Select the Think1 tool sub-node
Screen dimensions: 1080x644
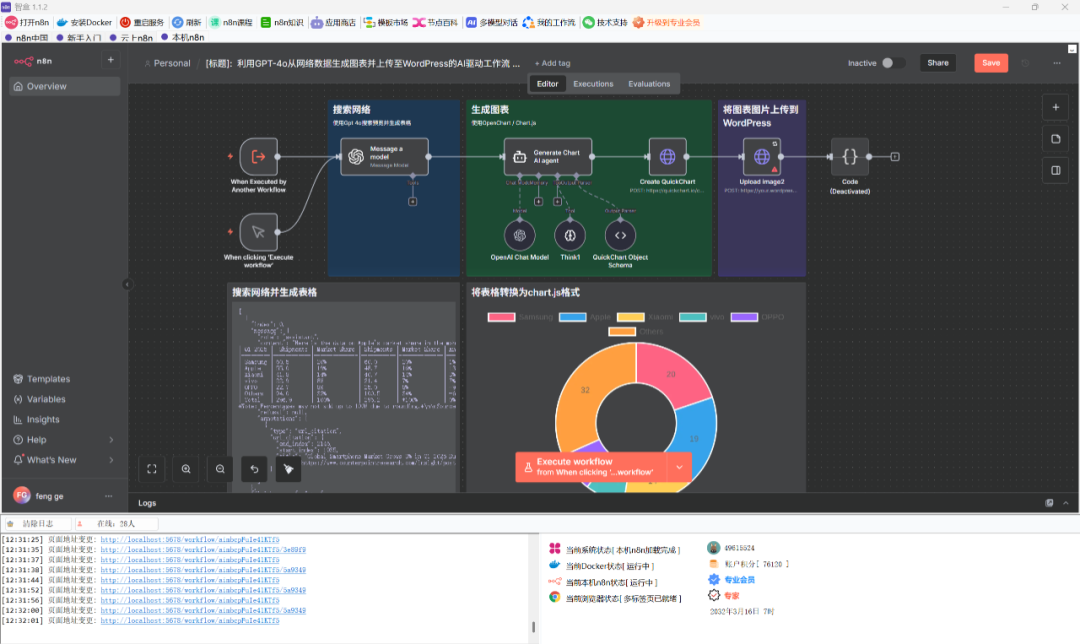click(x=570, y=236)
